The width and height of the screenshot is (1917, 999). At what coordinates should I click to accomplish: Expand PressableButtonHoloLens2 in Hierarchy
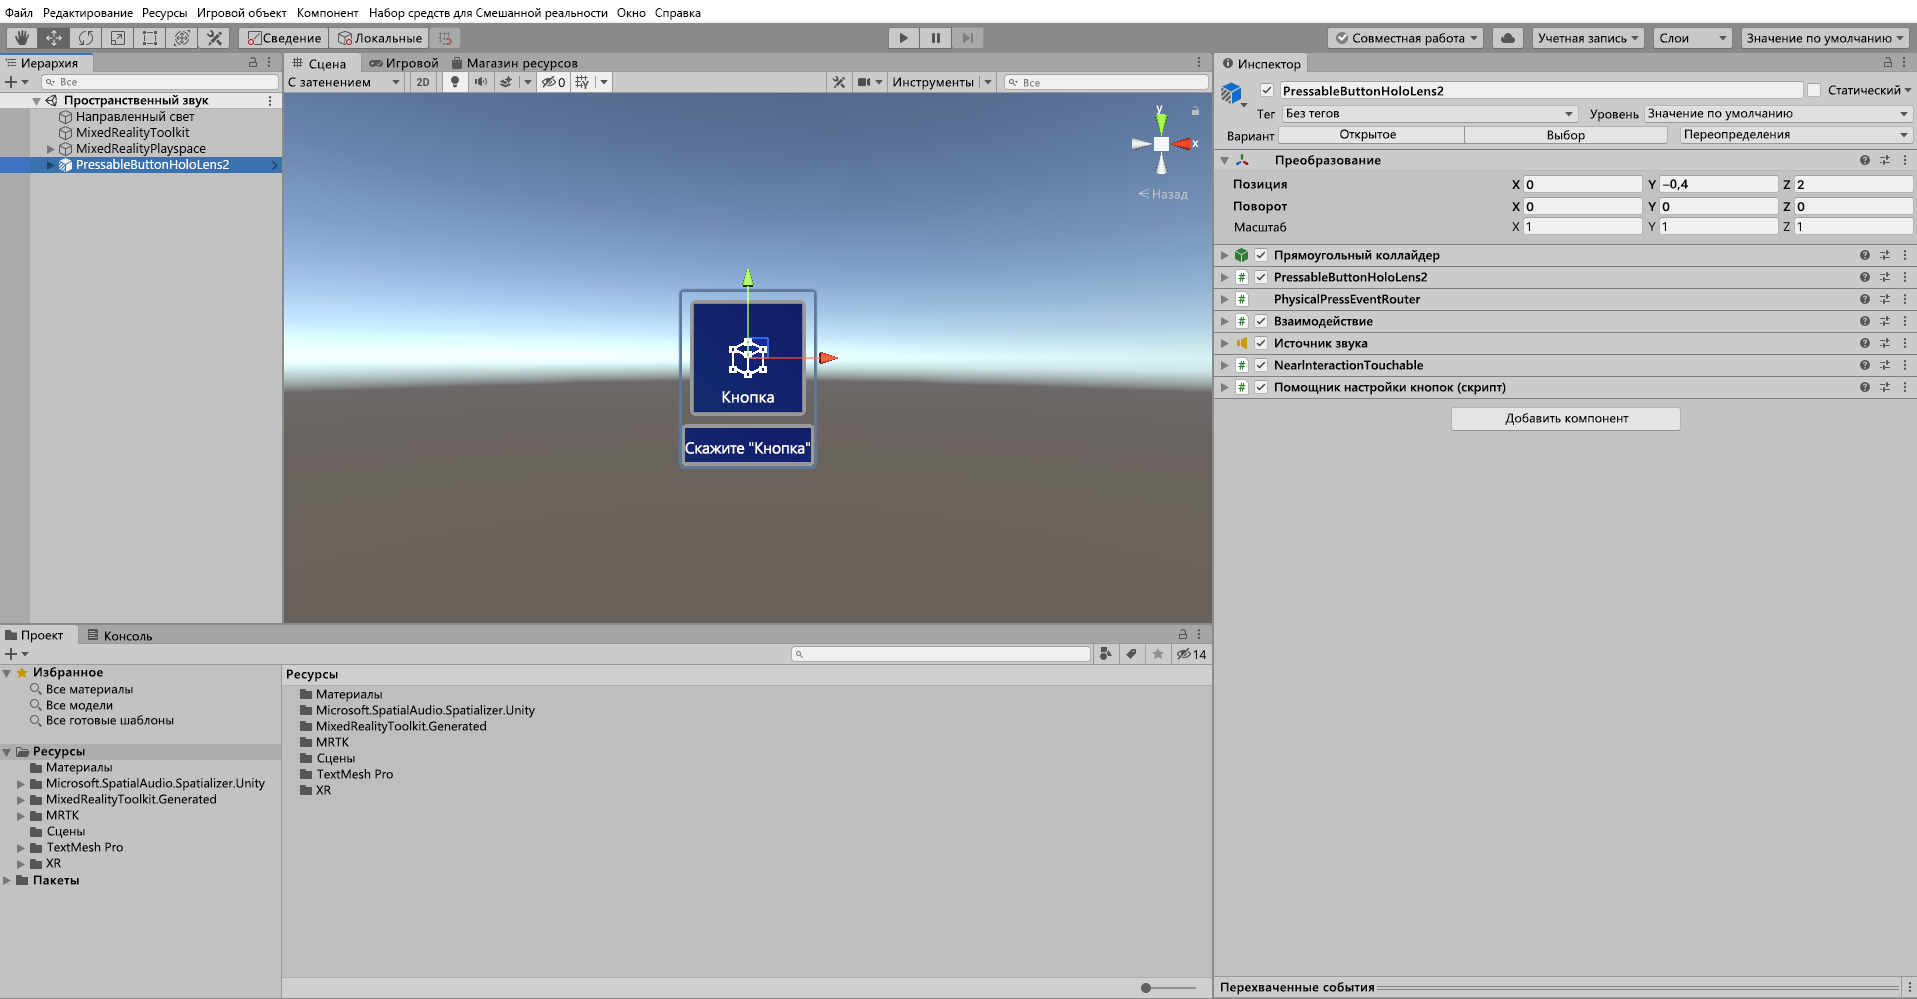pos(51,165)
